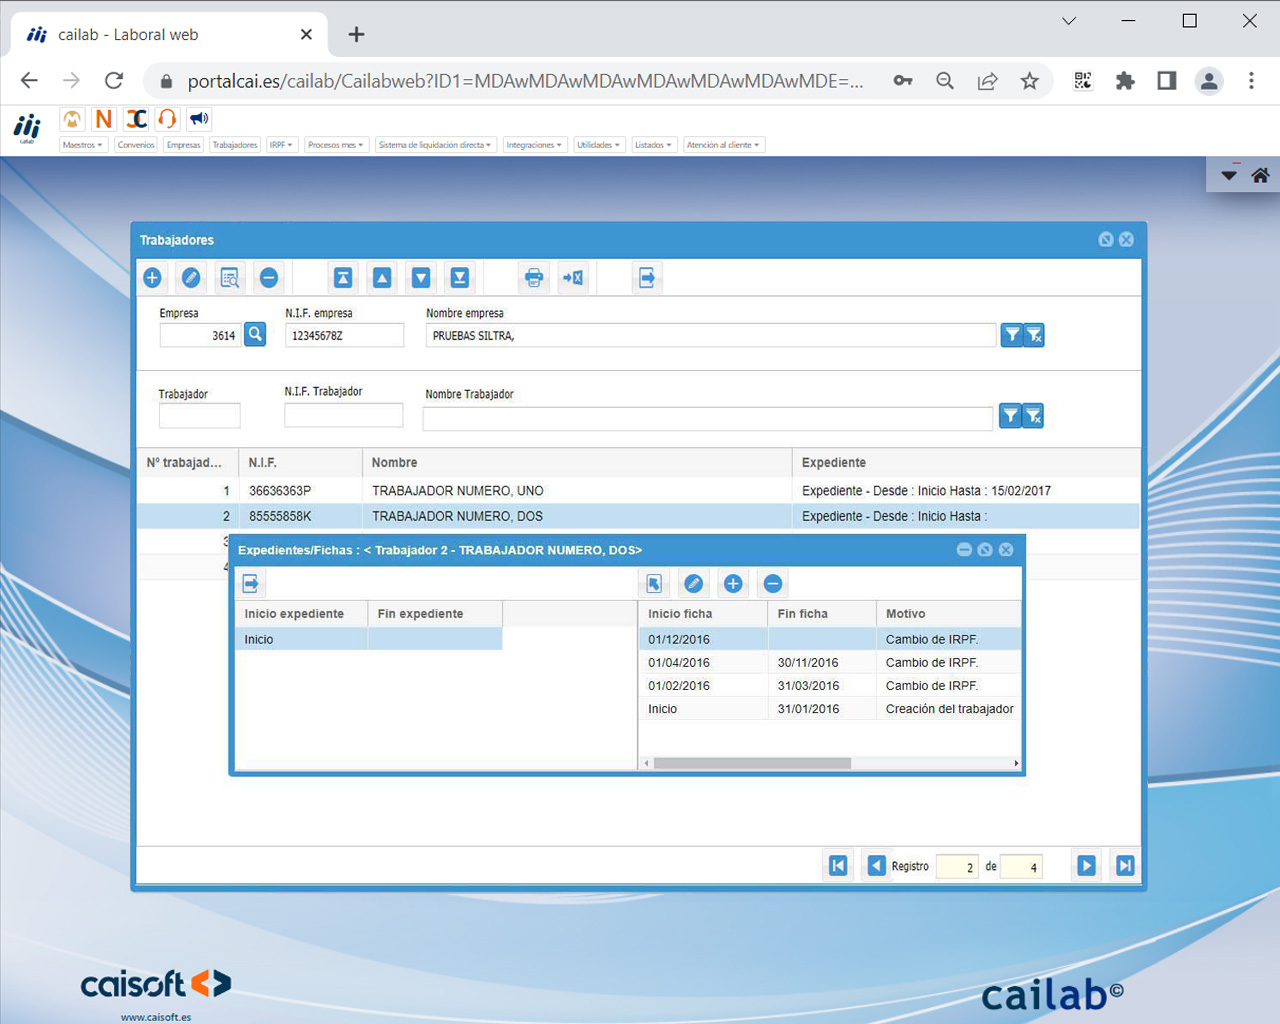1280x1024 pixels.
Task: Select the exit icon in Expedientes/Fichas toolbar
Action: tap(251, 582)
